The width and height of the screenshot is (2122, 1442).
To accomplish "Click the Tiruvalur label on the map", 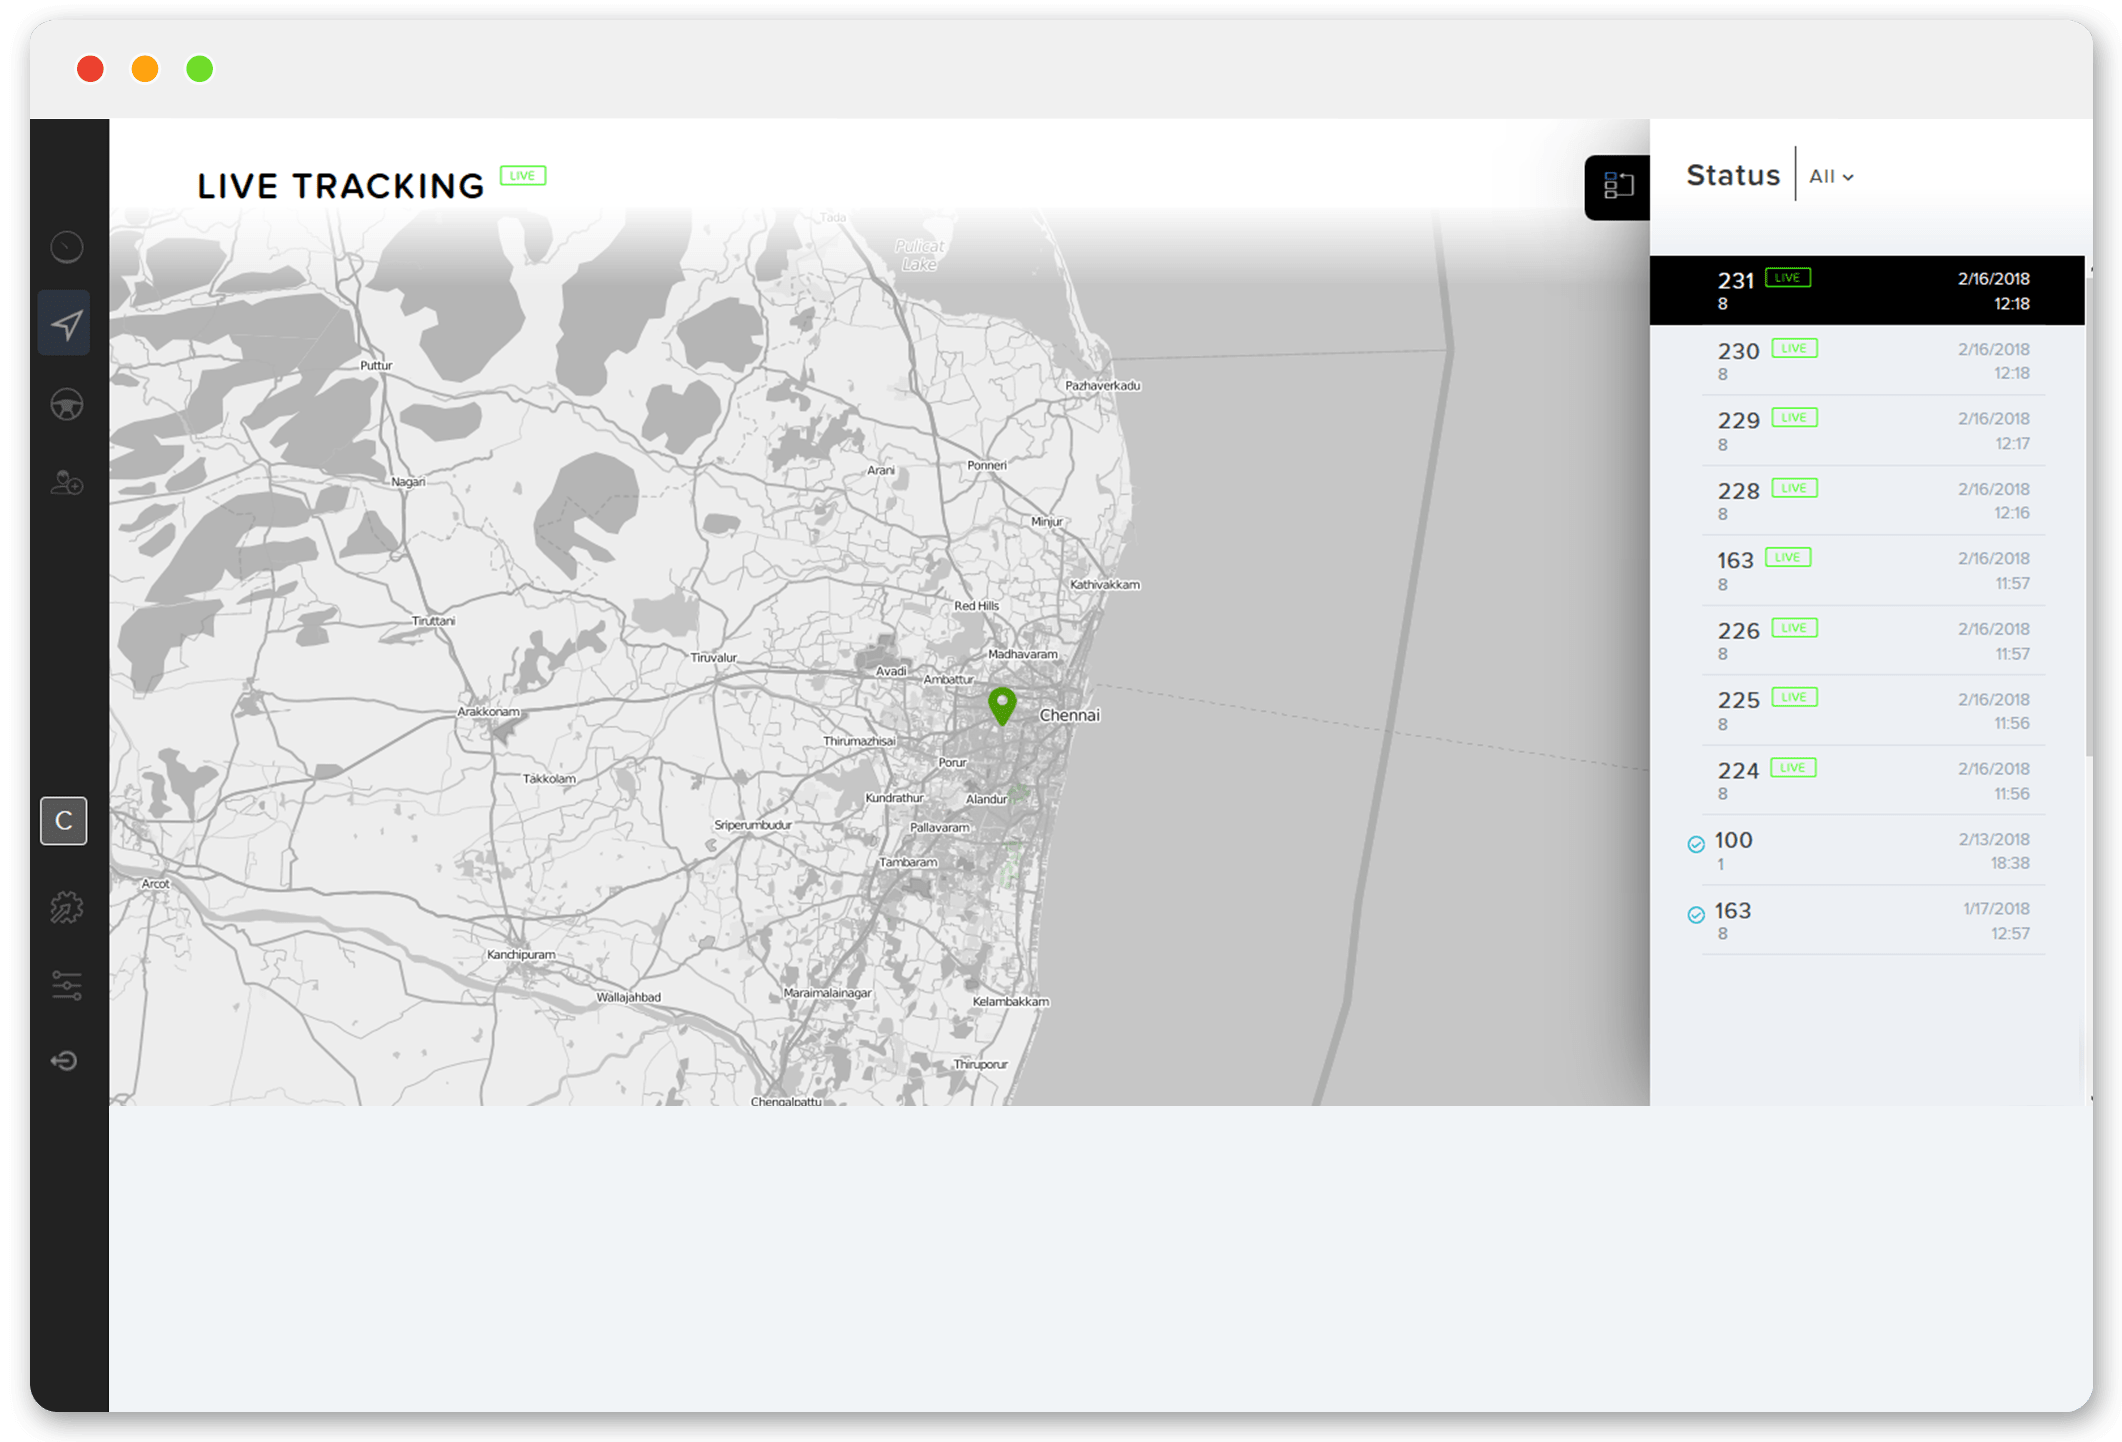I will (x=714, y=657).
